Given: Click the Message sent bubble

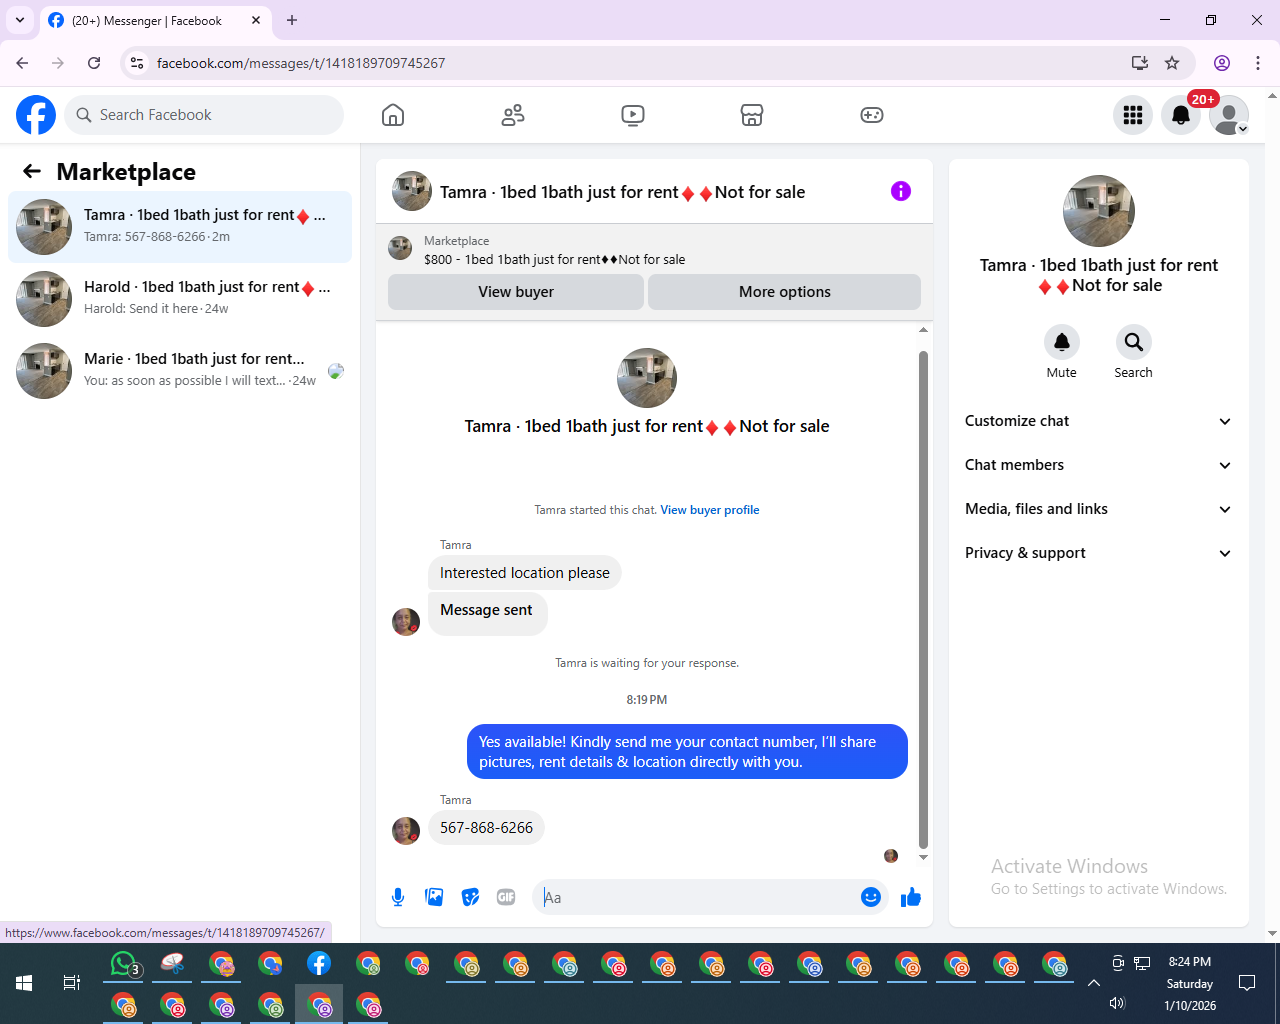Looking at the screenshot, I should [487, 613].
